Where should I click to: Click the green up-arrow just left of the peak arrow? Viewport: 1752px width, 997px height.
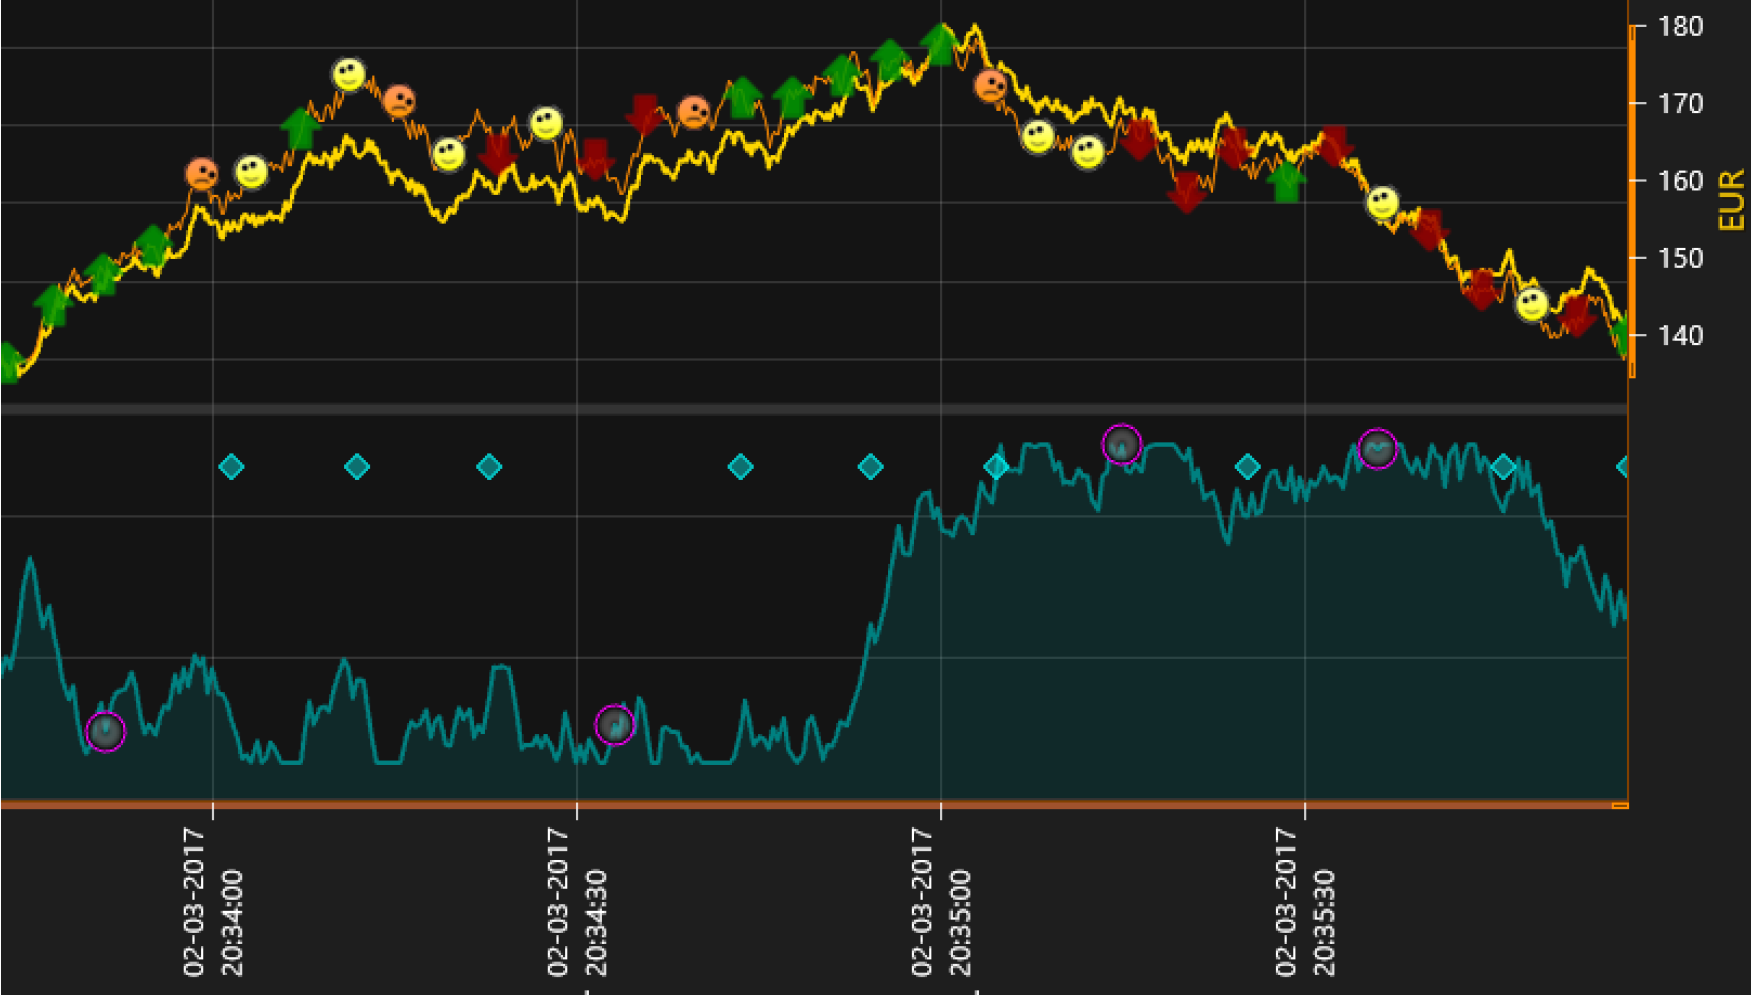[x=890, y=61]
